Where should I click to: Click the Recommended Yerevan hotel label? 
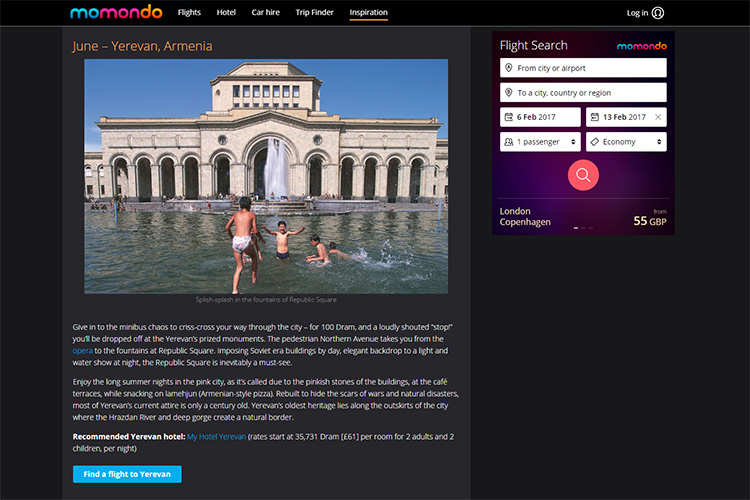tap(129, 436)
